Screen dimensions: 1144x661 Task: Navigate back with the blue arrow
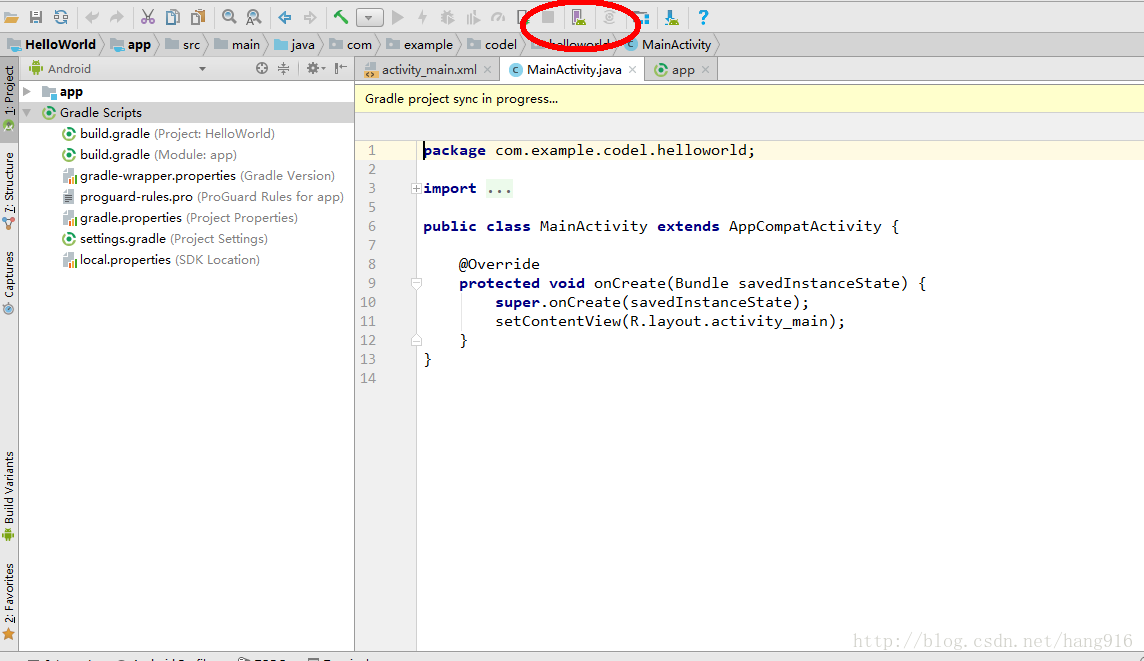click(285, 17)
